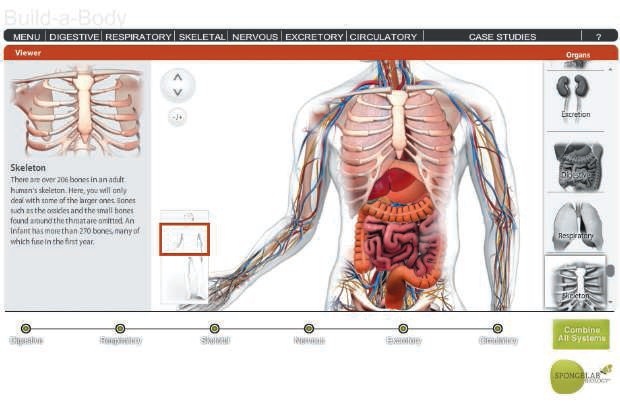This screenshot has height=403, width=620.
Task: Open the MENU item in top bar
Action: coord(26,37)
